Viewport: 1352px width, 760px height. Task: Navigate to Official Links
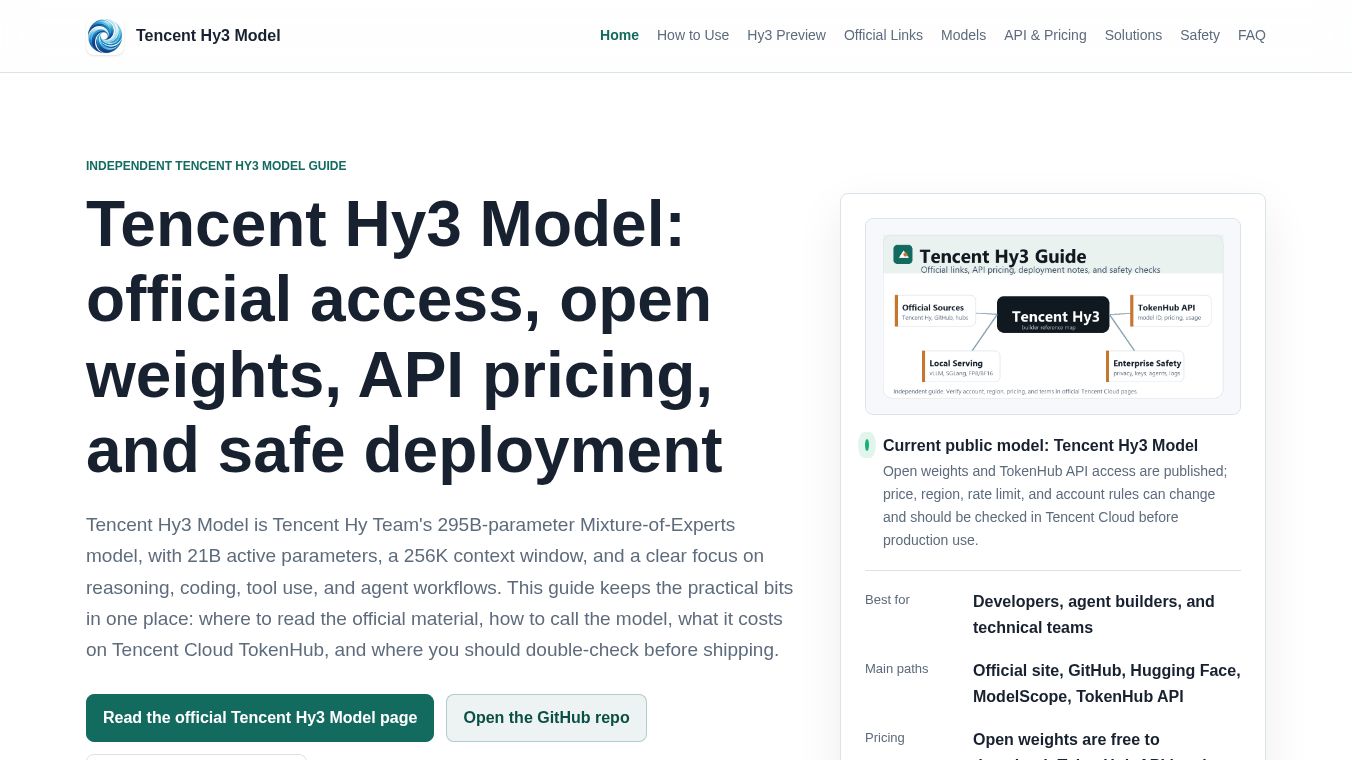pos(883,35)
